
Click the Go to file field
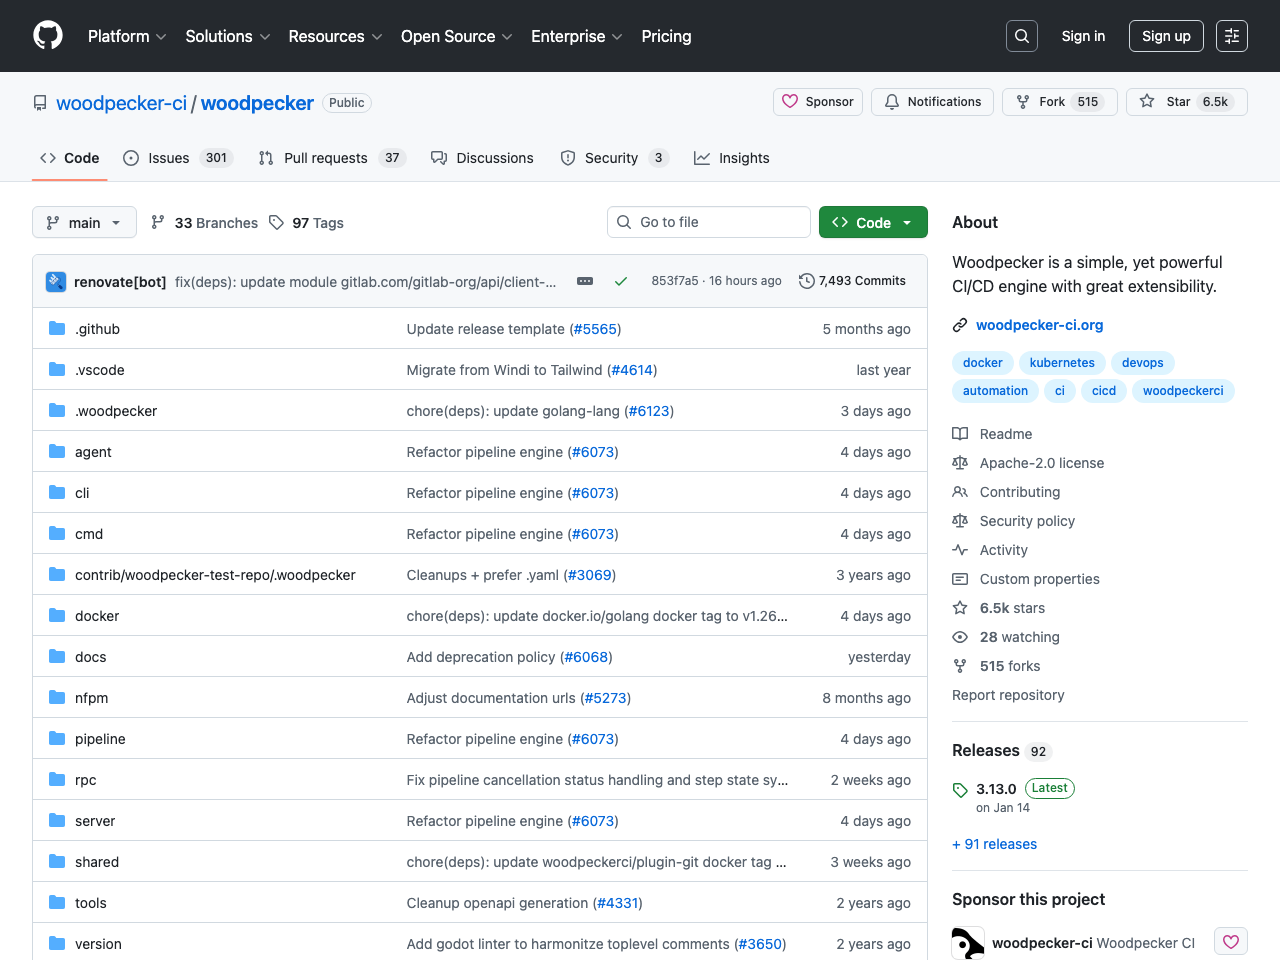click(x=708, y=222)
